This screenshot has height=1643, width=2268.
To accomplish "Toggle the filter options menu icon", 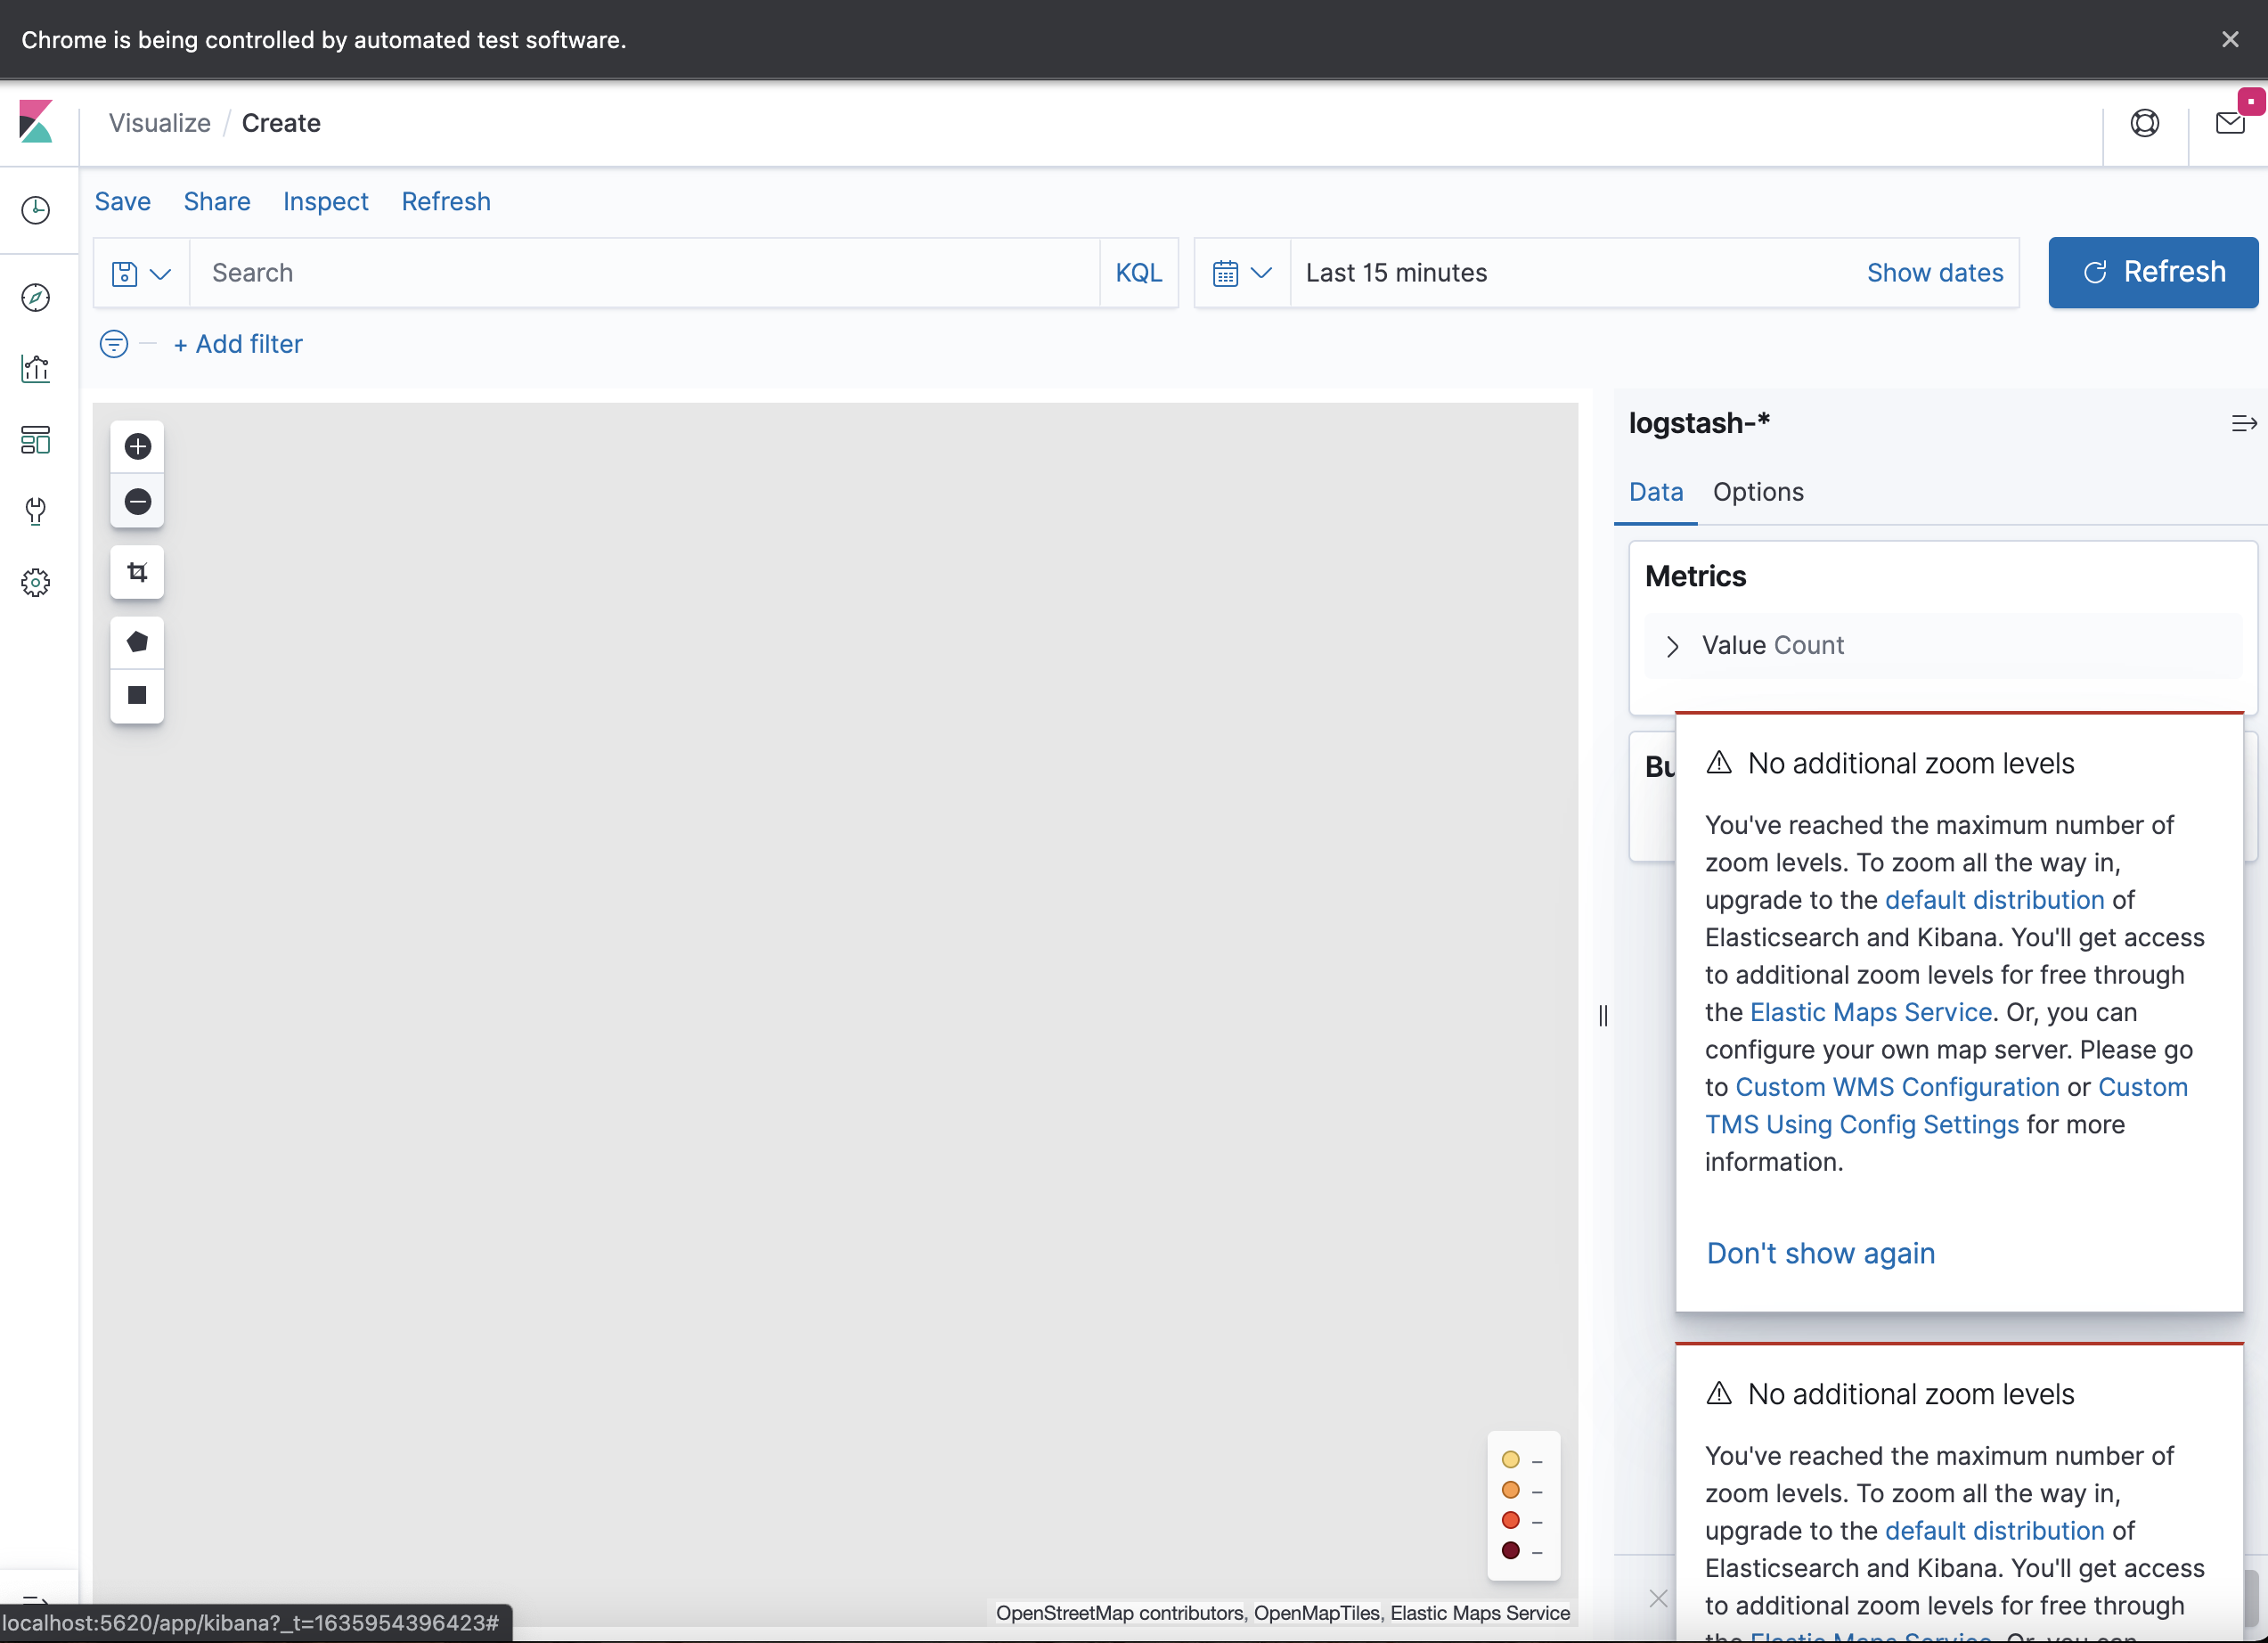I will pos(114,344).
